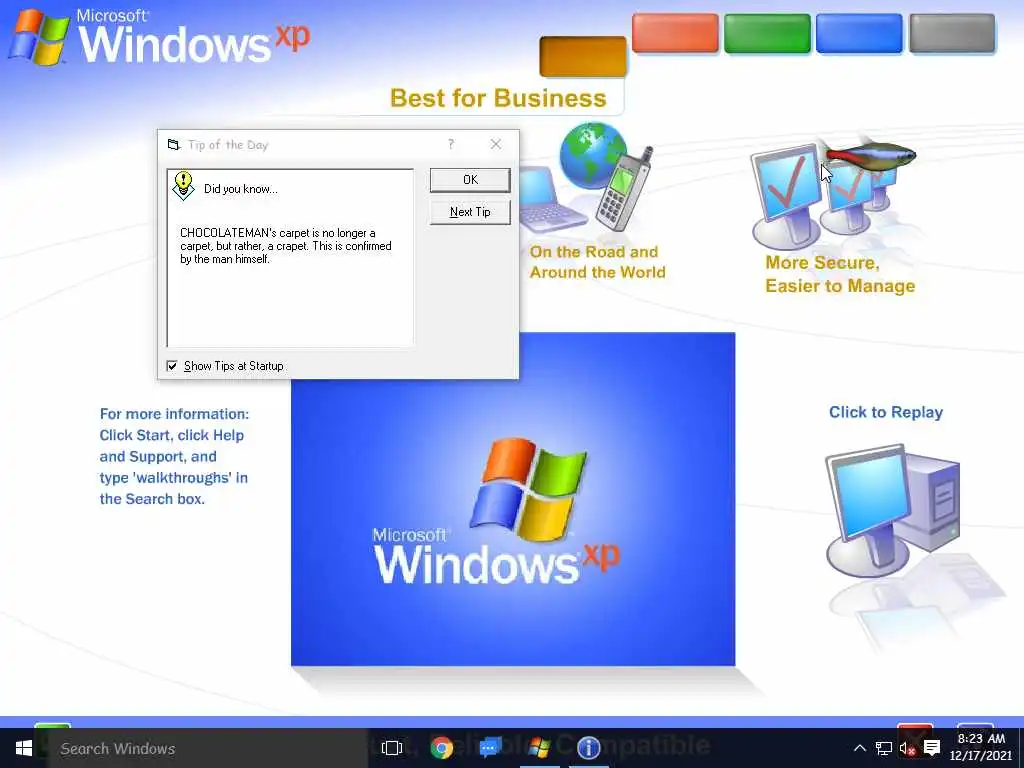
Task: Click the replay computer icon
Action: (891, 511)
